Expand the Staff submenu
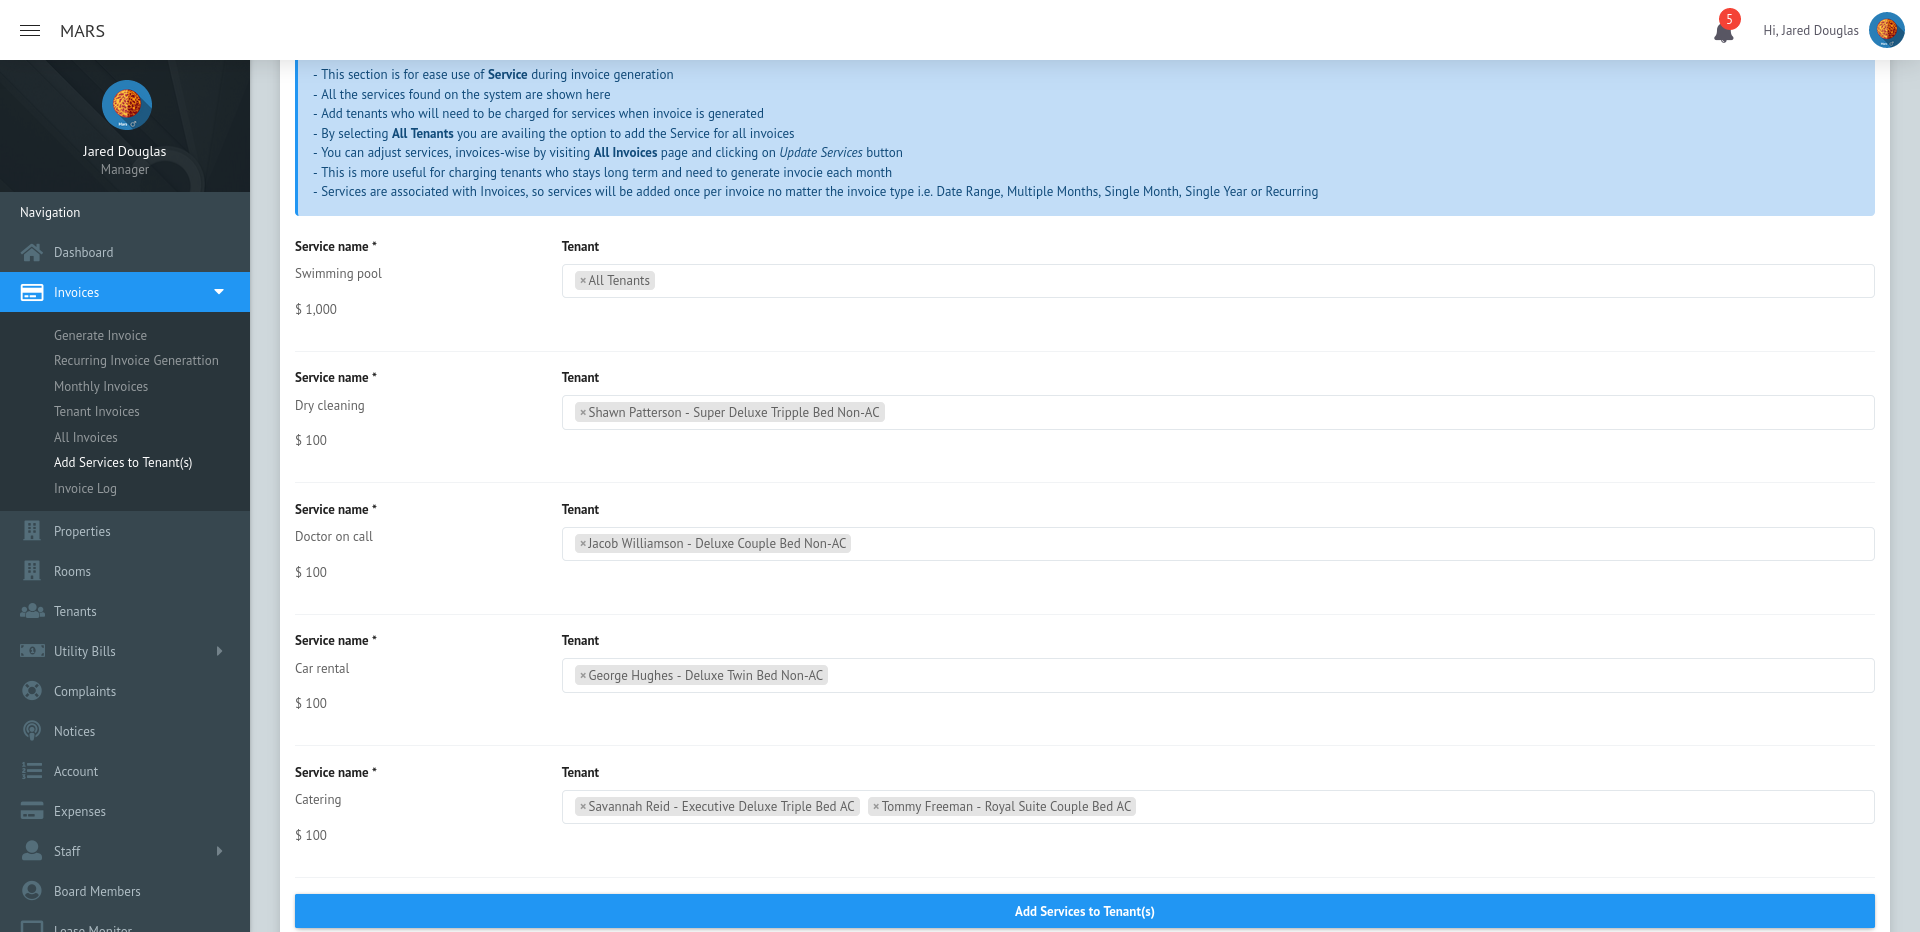The height and width of the screenshot is (932, 1920). [x=219, y=851]
